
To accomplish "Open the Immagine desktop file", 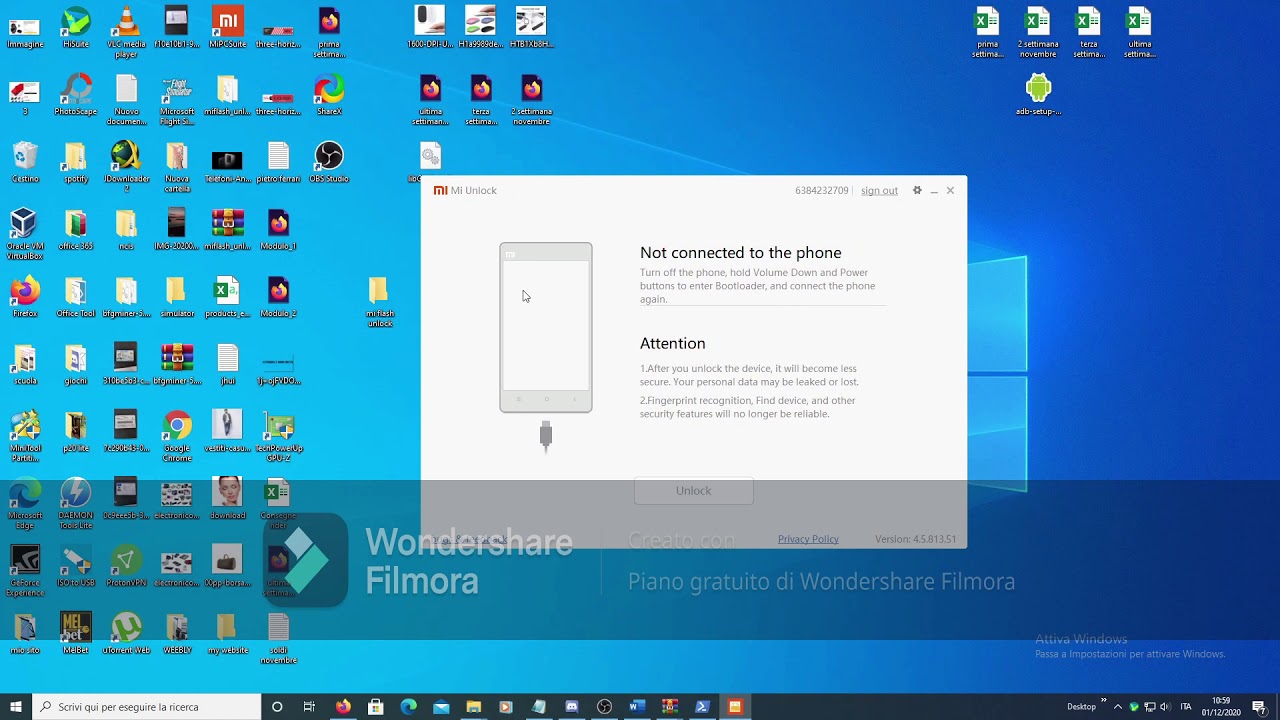I will pyautogui.click(x=25, y=28).
